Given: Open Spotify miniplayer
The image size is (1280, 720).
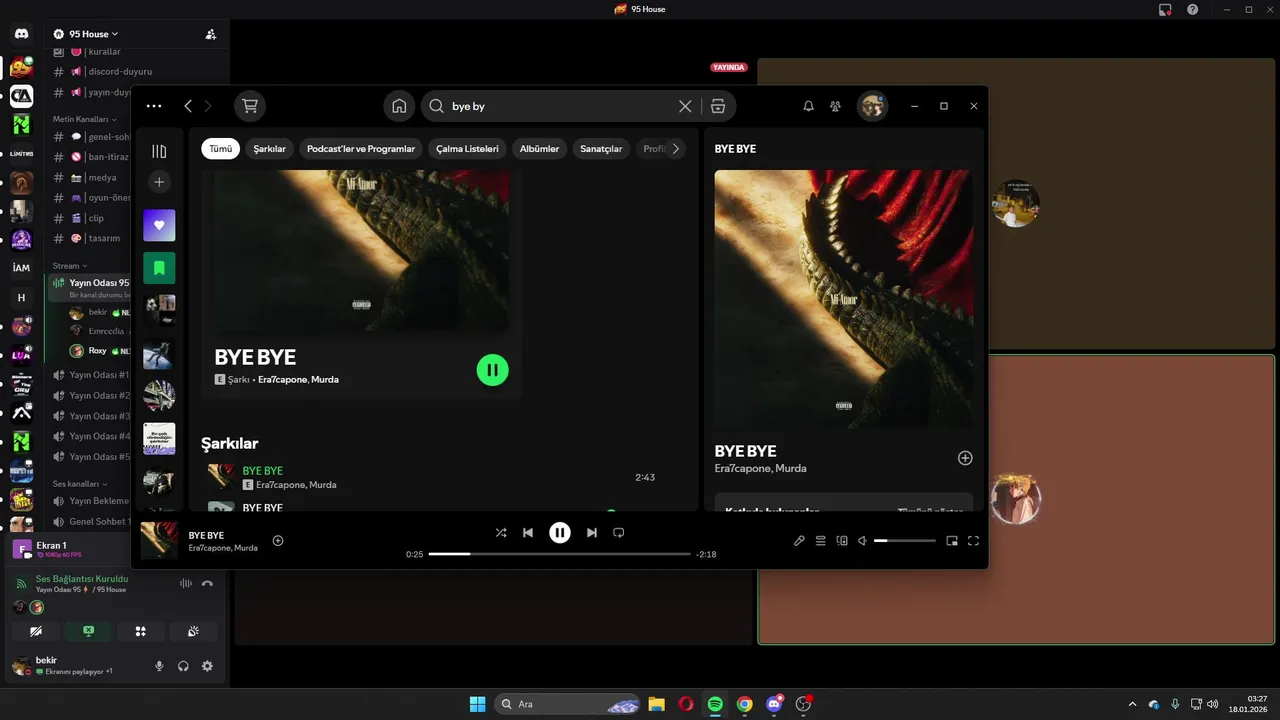Looking at the screenshot, I should [952, 541].
